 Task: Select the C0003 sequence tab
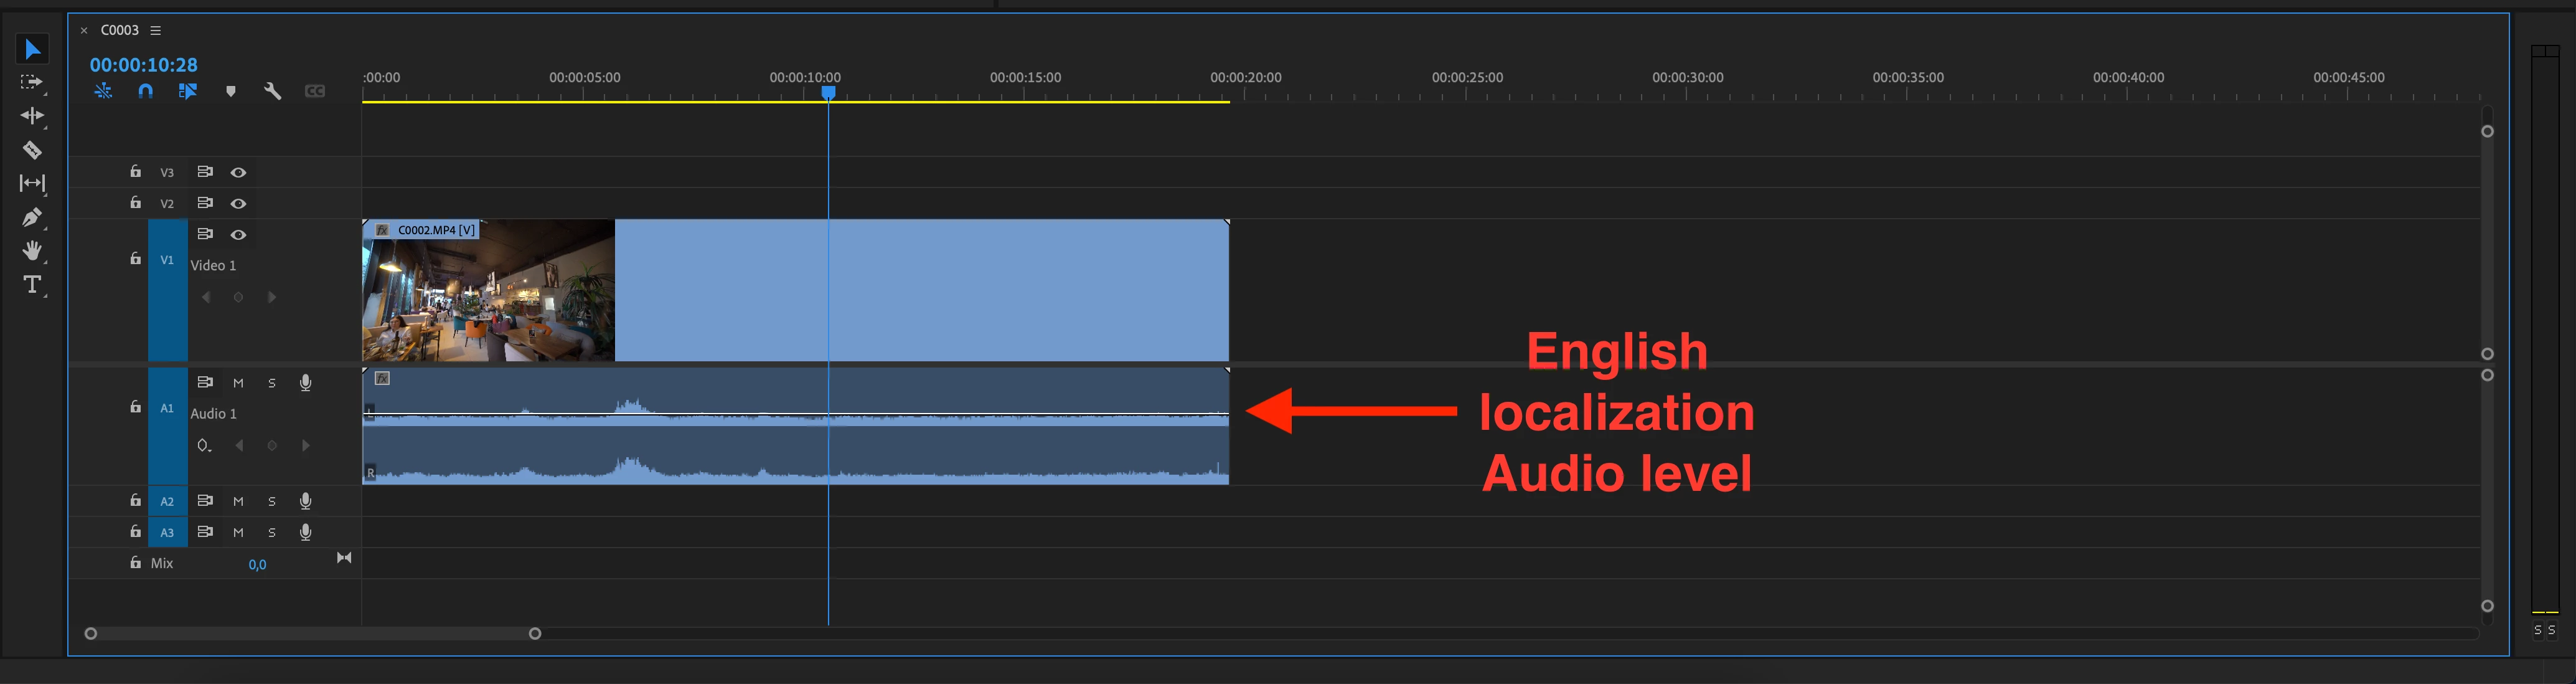tap(119, 30)
